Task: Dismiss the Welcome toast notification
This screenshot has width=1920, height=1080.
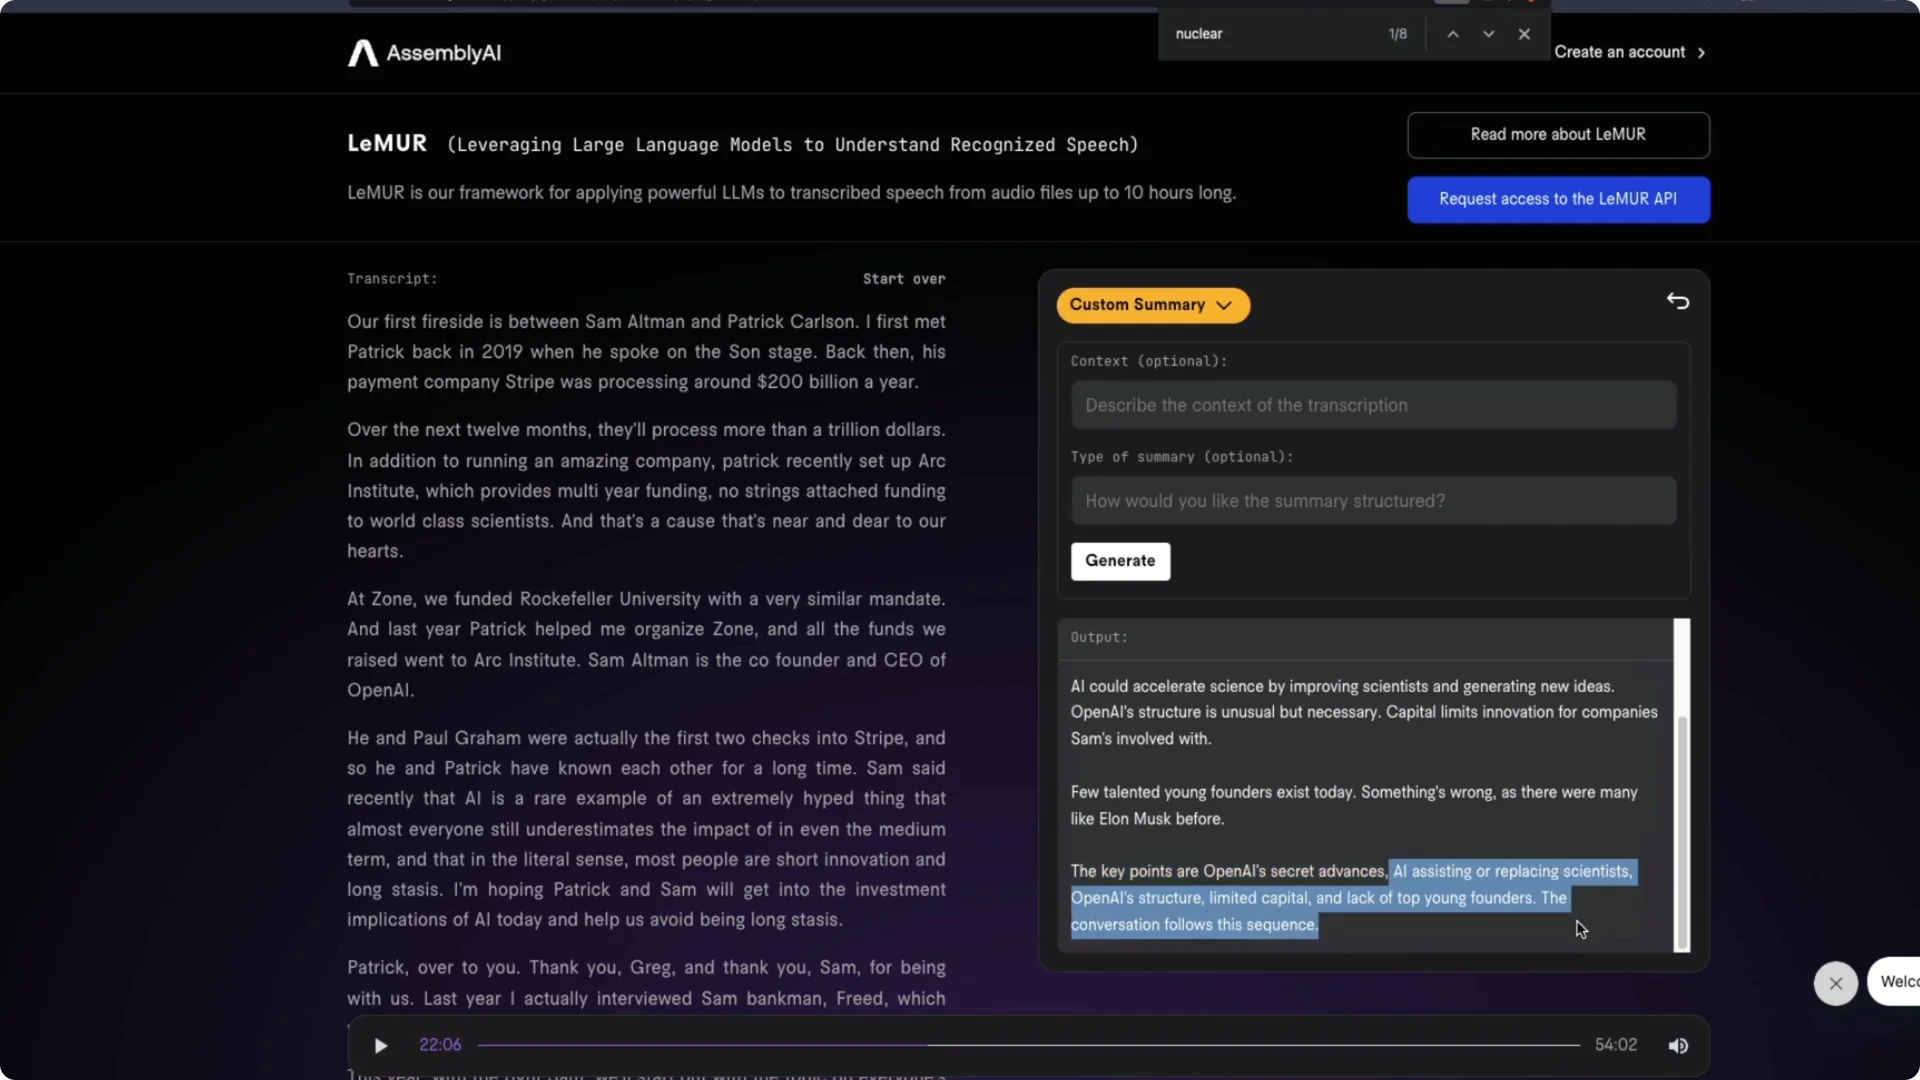Action: click(1835, 983)
